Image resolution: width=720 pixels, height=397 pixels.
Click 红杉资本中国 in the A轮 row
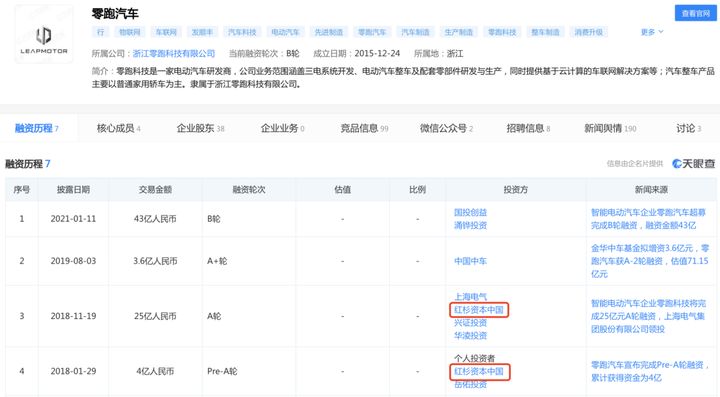[x=479, y=310]
